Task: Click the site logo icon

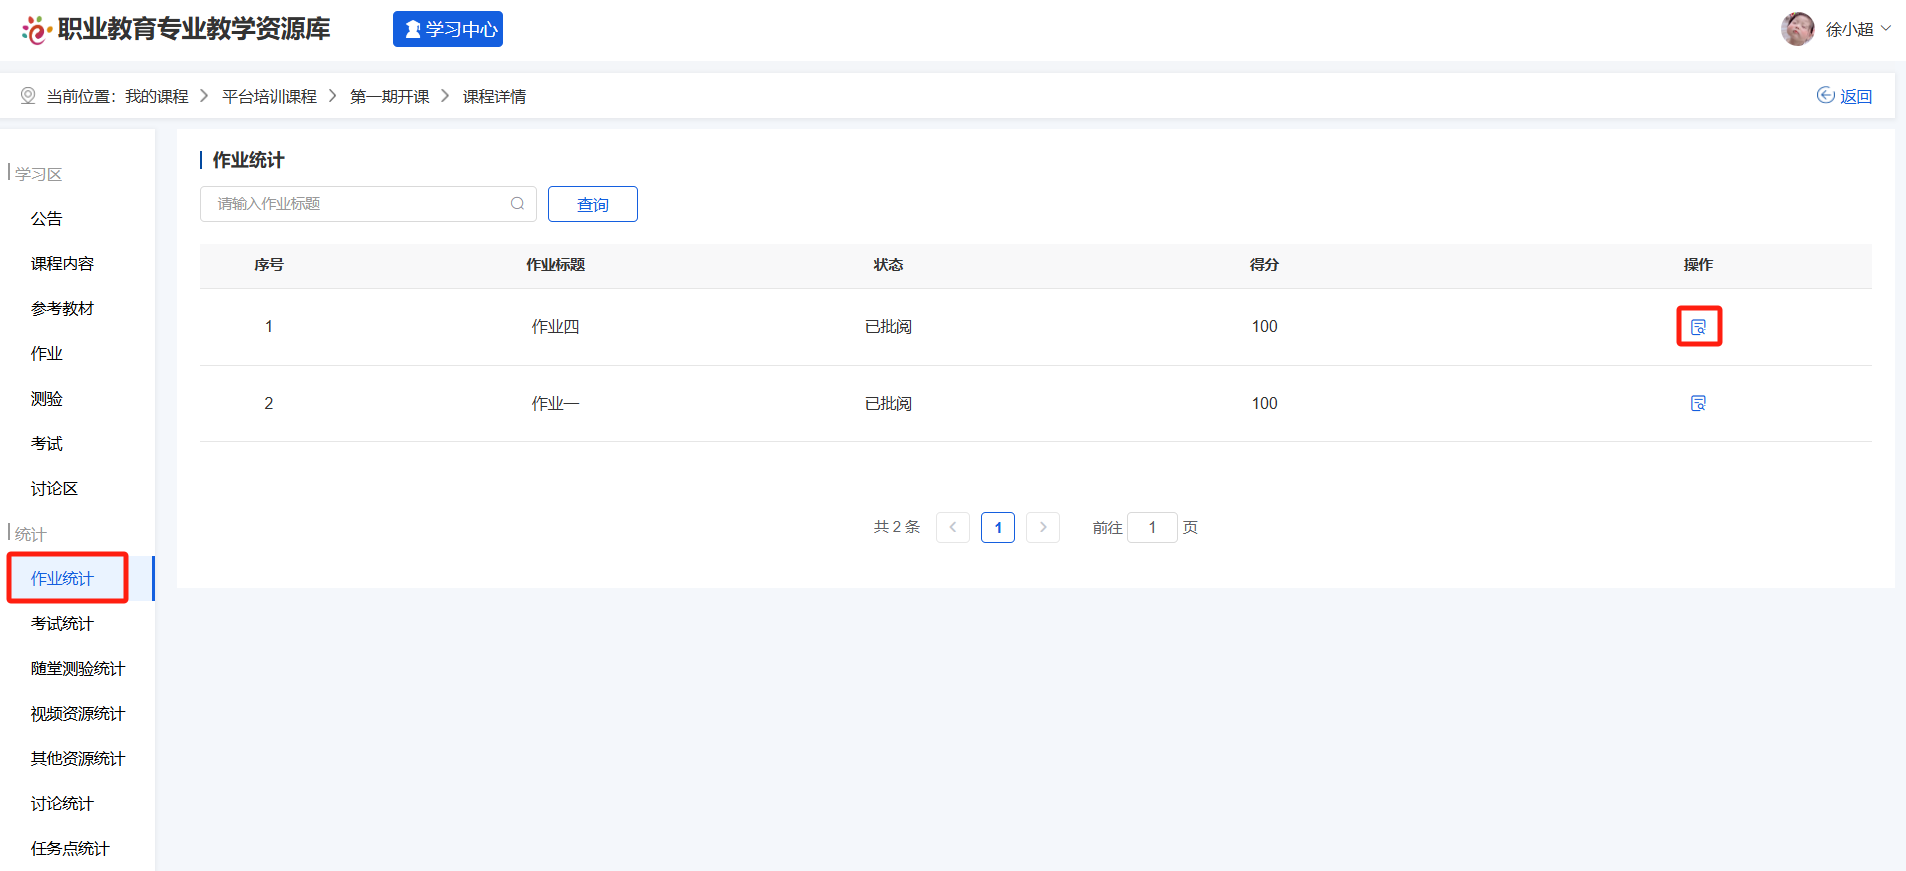Action: click(x=35, y=30)
